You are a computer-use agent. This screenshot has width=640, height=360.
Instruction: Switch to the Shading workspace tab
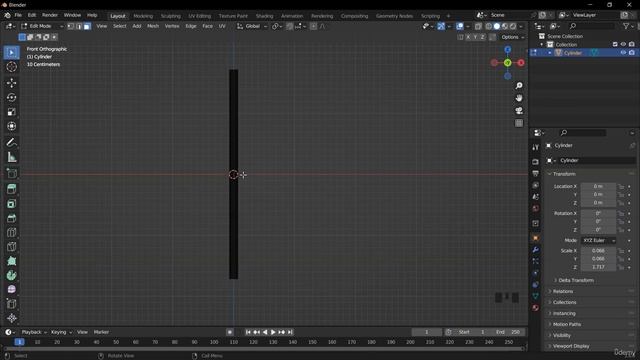click(x=264, y=16)
